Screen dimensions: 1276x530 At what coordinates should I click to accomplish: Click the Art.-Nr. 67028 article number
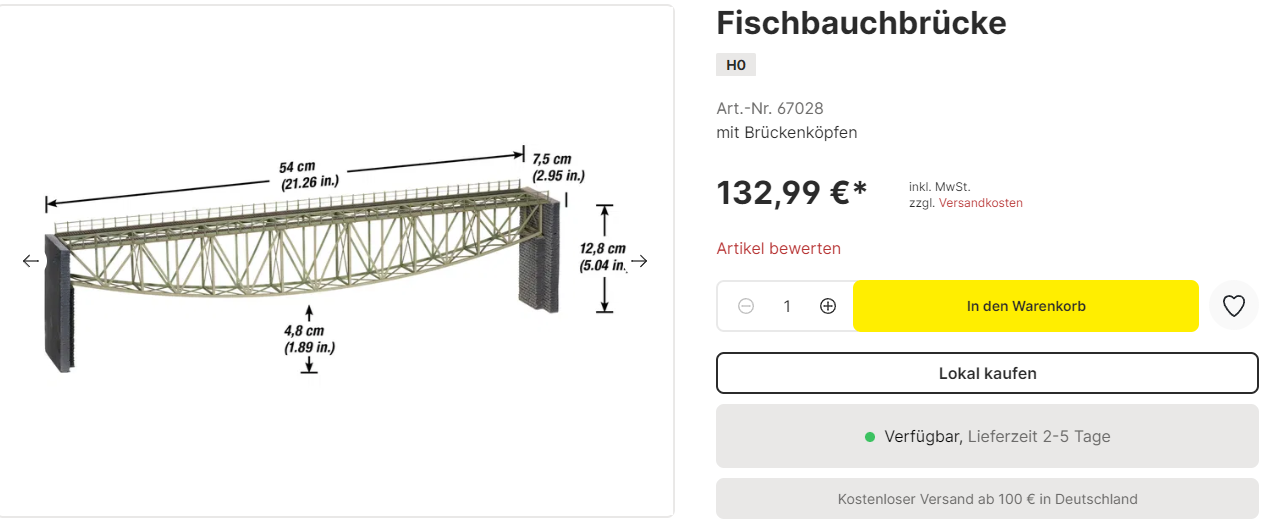point(770,108)
